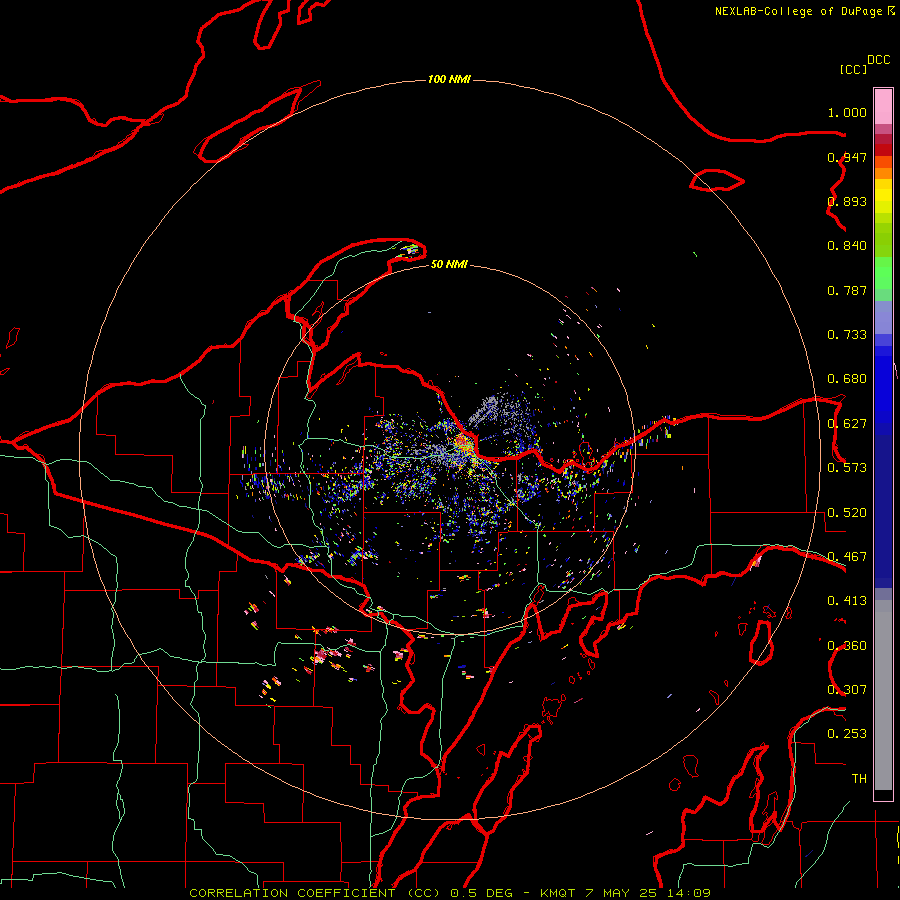900x900 pixels.
Task: Click the 0.360 legend value
Action: tap(847, 646)
